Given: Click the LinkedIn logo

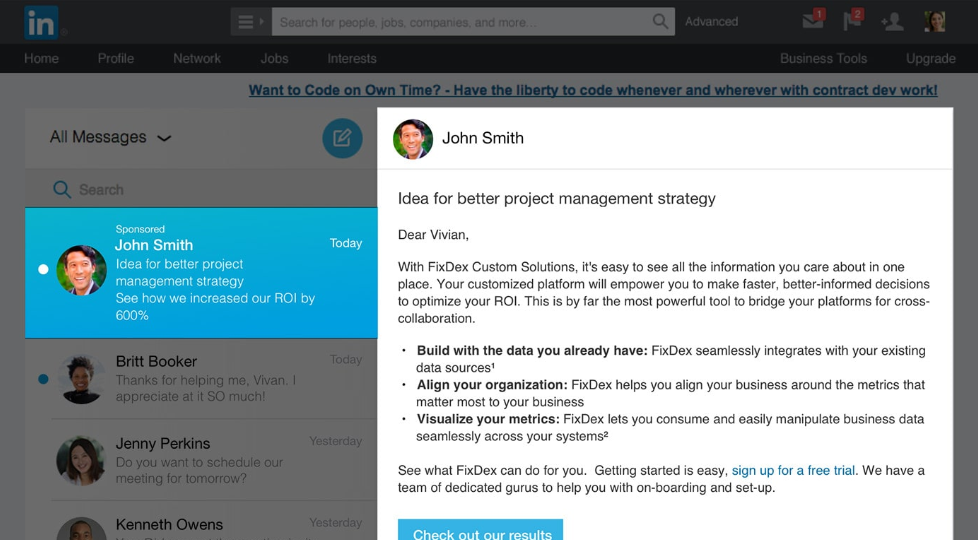Looking at the screenshot, I should coord(41,22).
